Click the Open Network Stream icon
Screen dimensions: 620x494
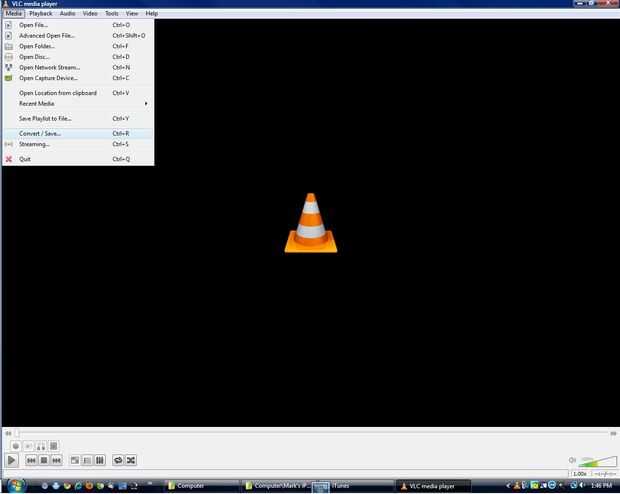click(8, 68)
